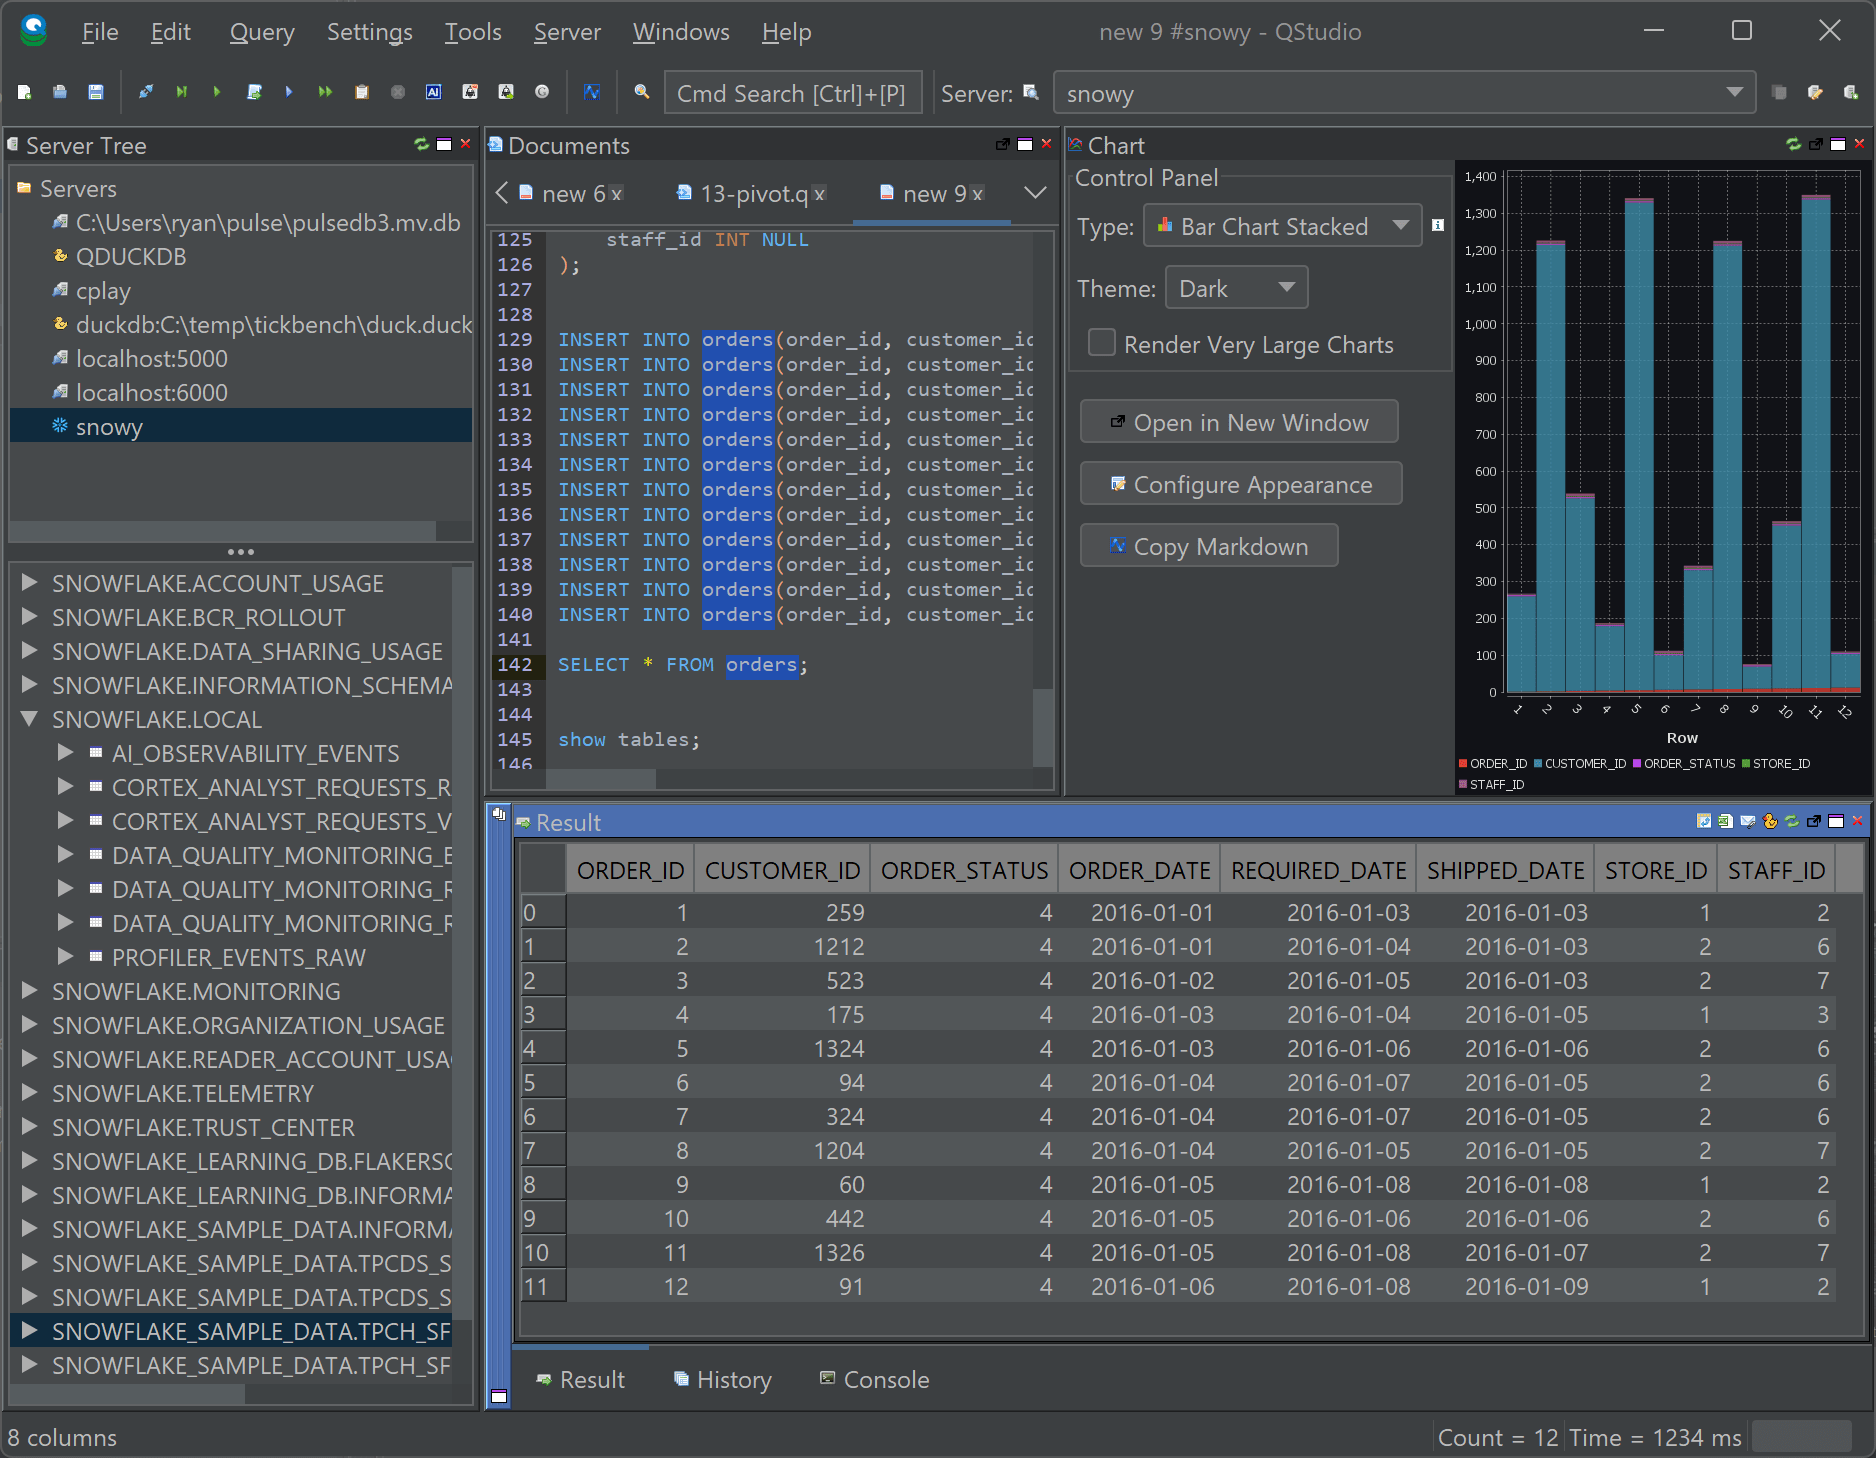This screenshot has width=1876, height=1458.
Task: Click the green refresh icon in Chart panel
Action: pos(1793,144)
